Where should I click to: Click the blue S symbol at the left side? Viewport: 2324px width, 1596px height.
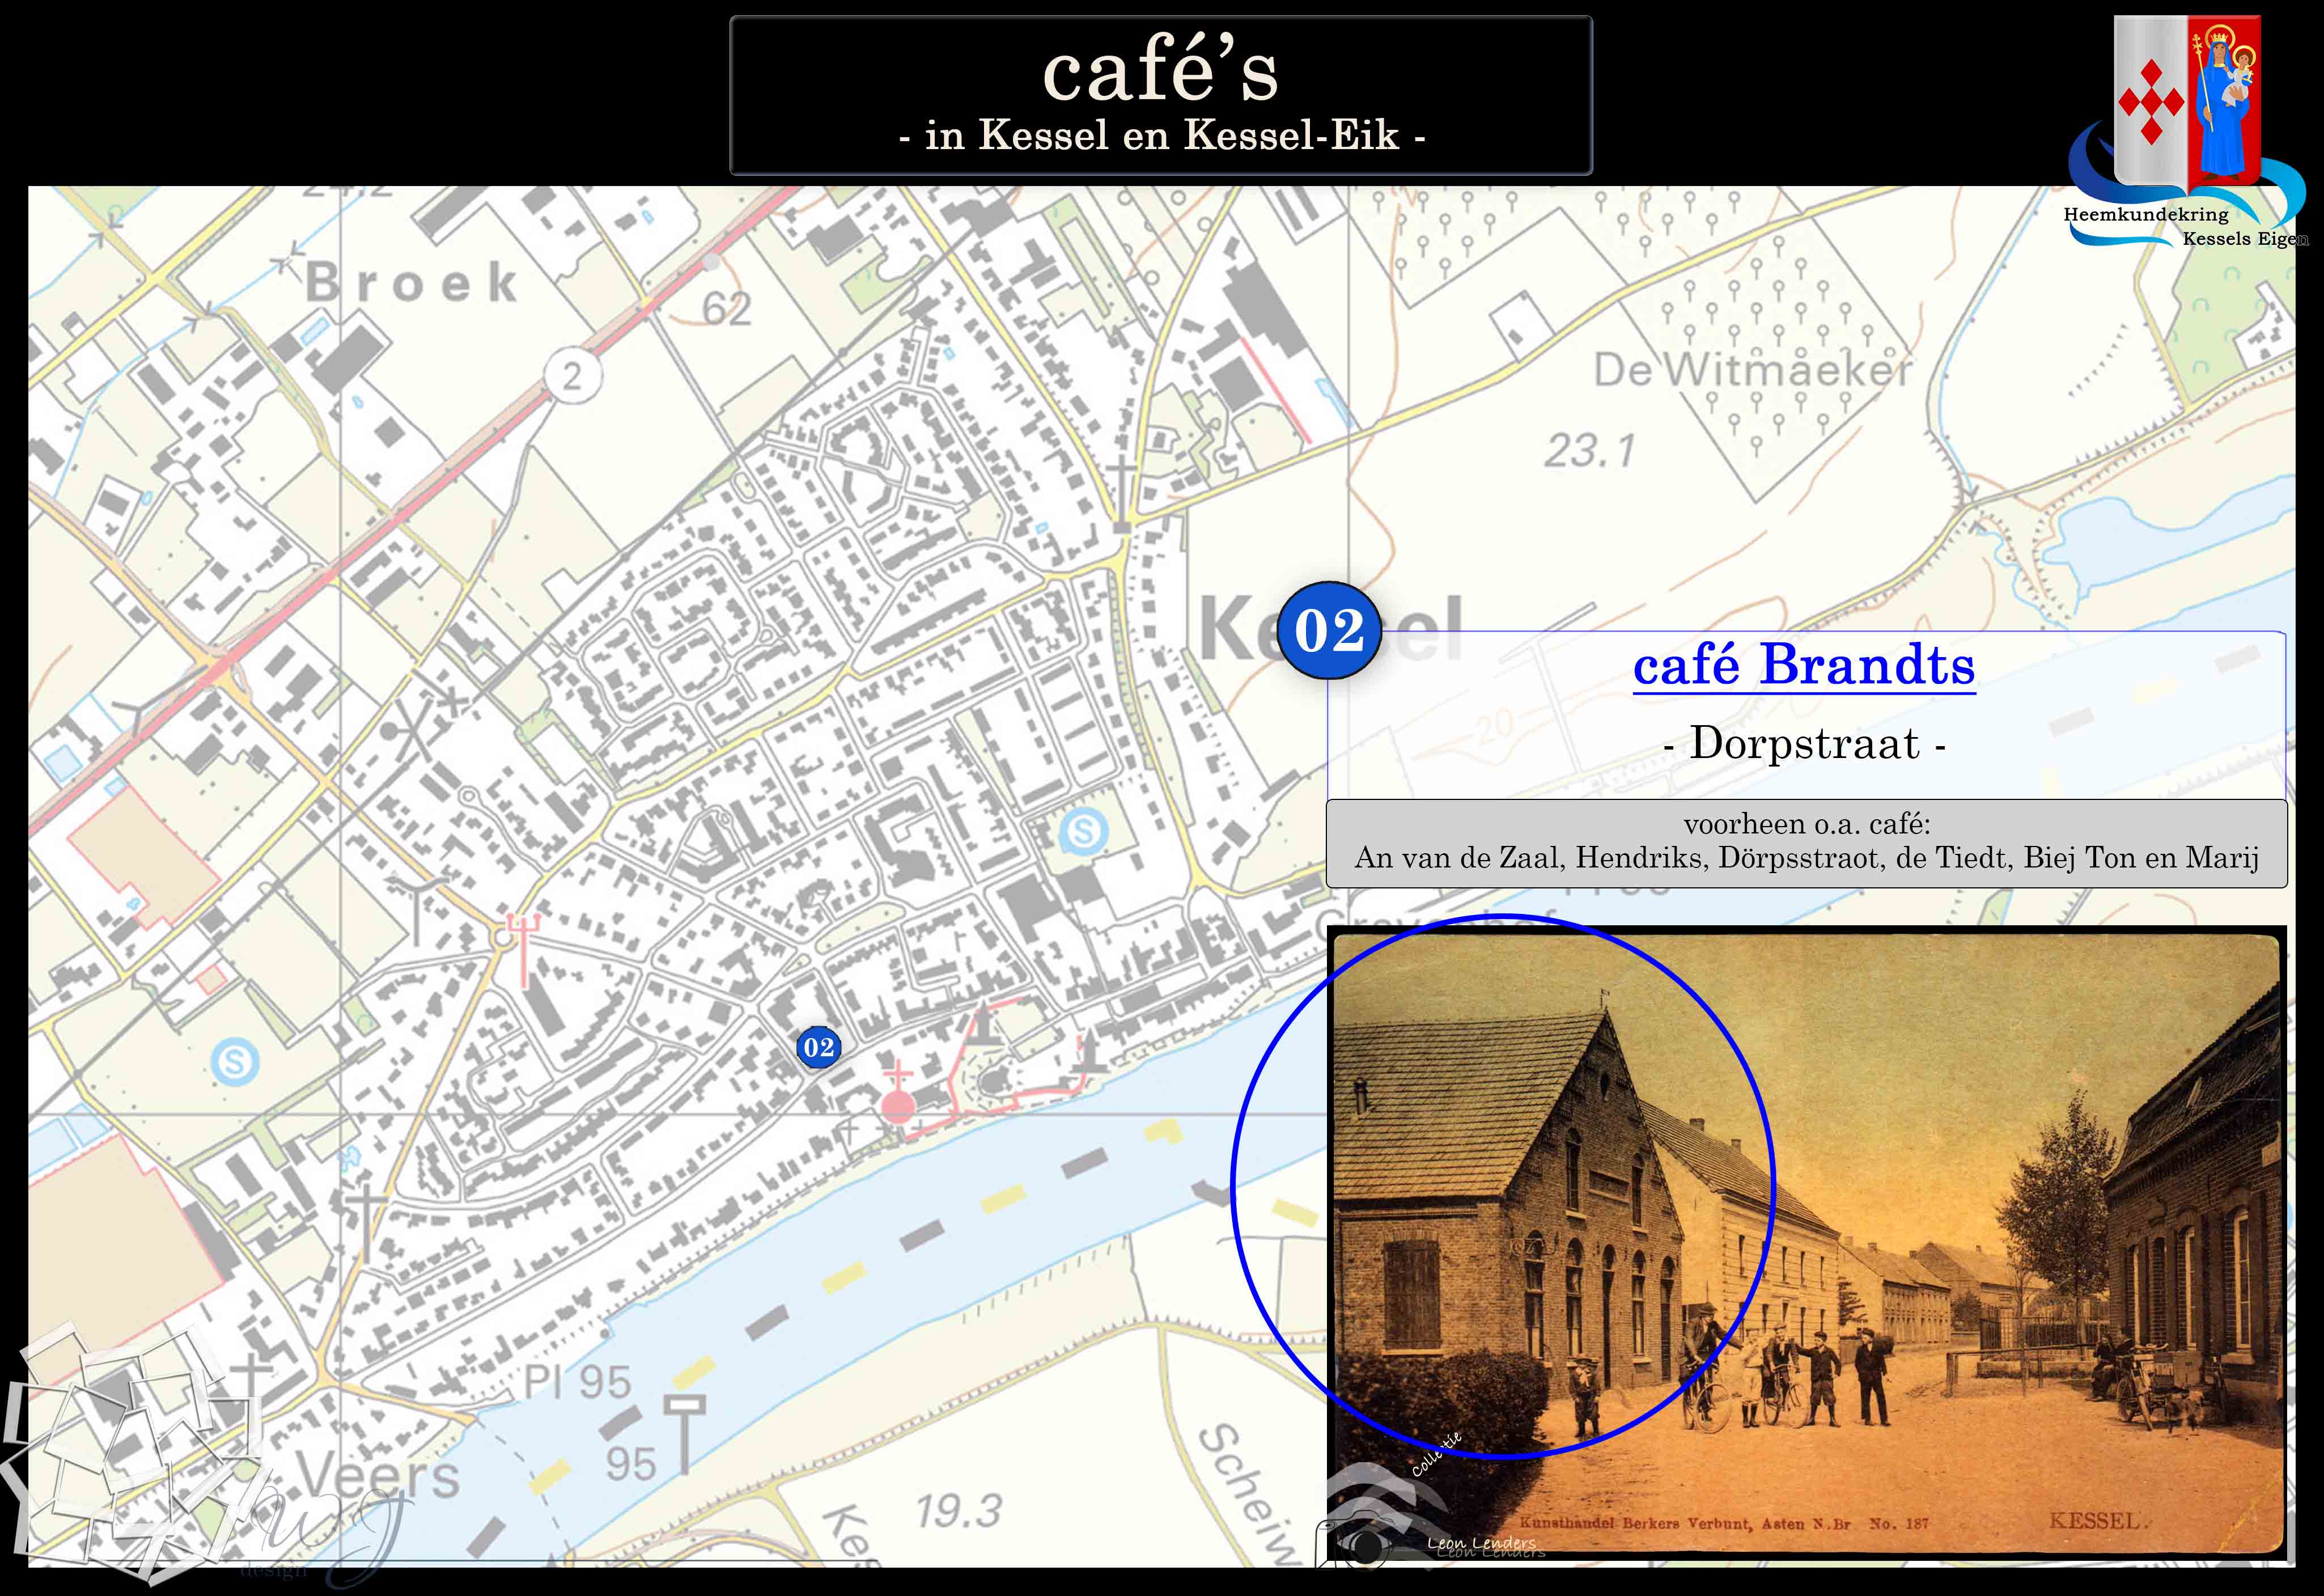235,1061
